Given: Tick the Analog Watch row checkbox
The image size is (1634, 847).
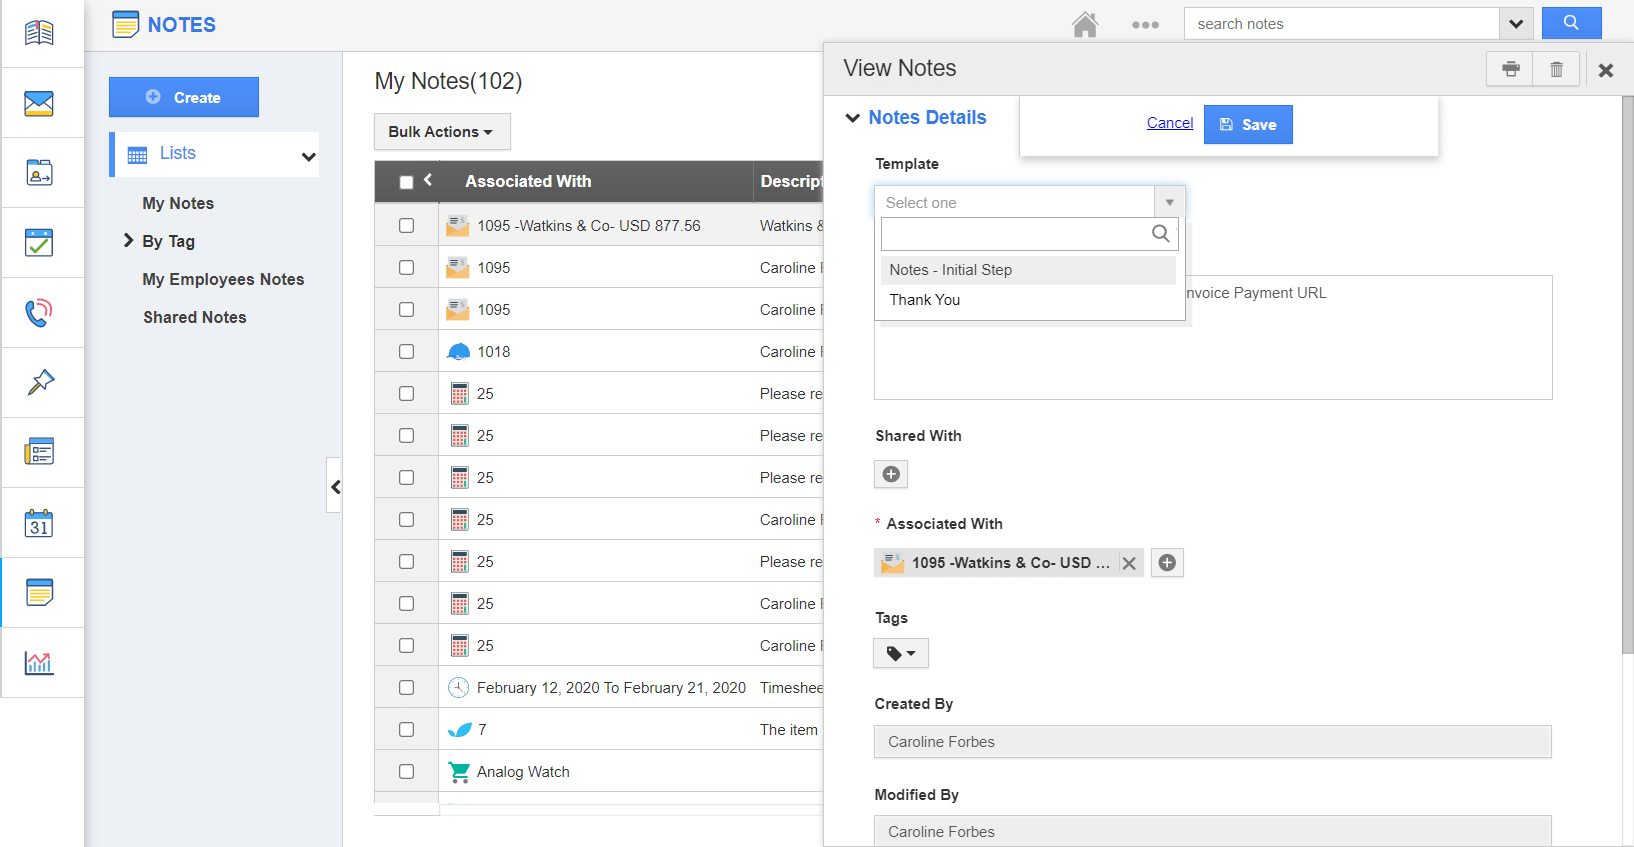Looking at the screenshot, I should (x=406, y=772).
